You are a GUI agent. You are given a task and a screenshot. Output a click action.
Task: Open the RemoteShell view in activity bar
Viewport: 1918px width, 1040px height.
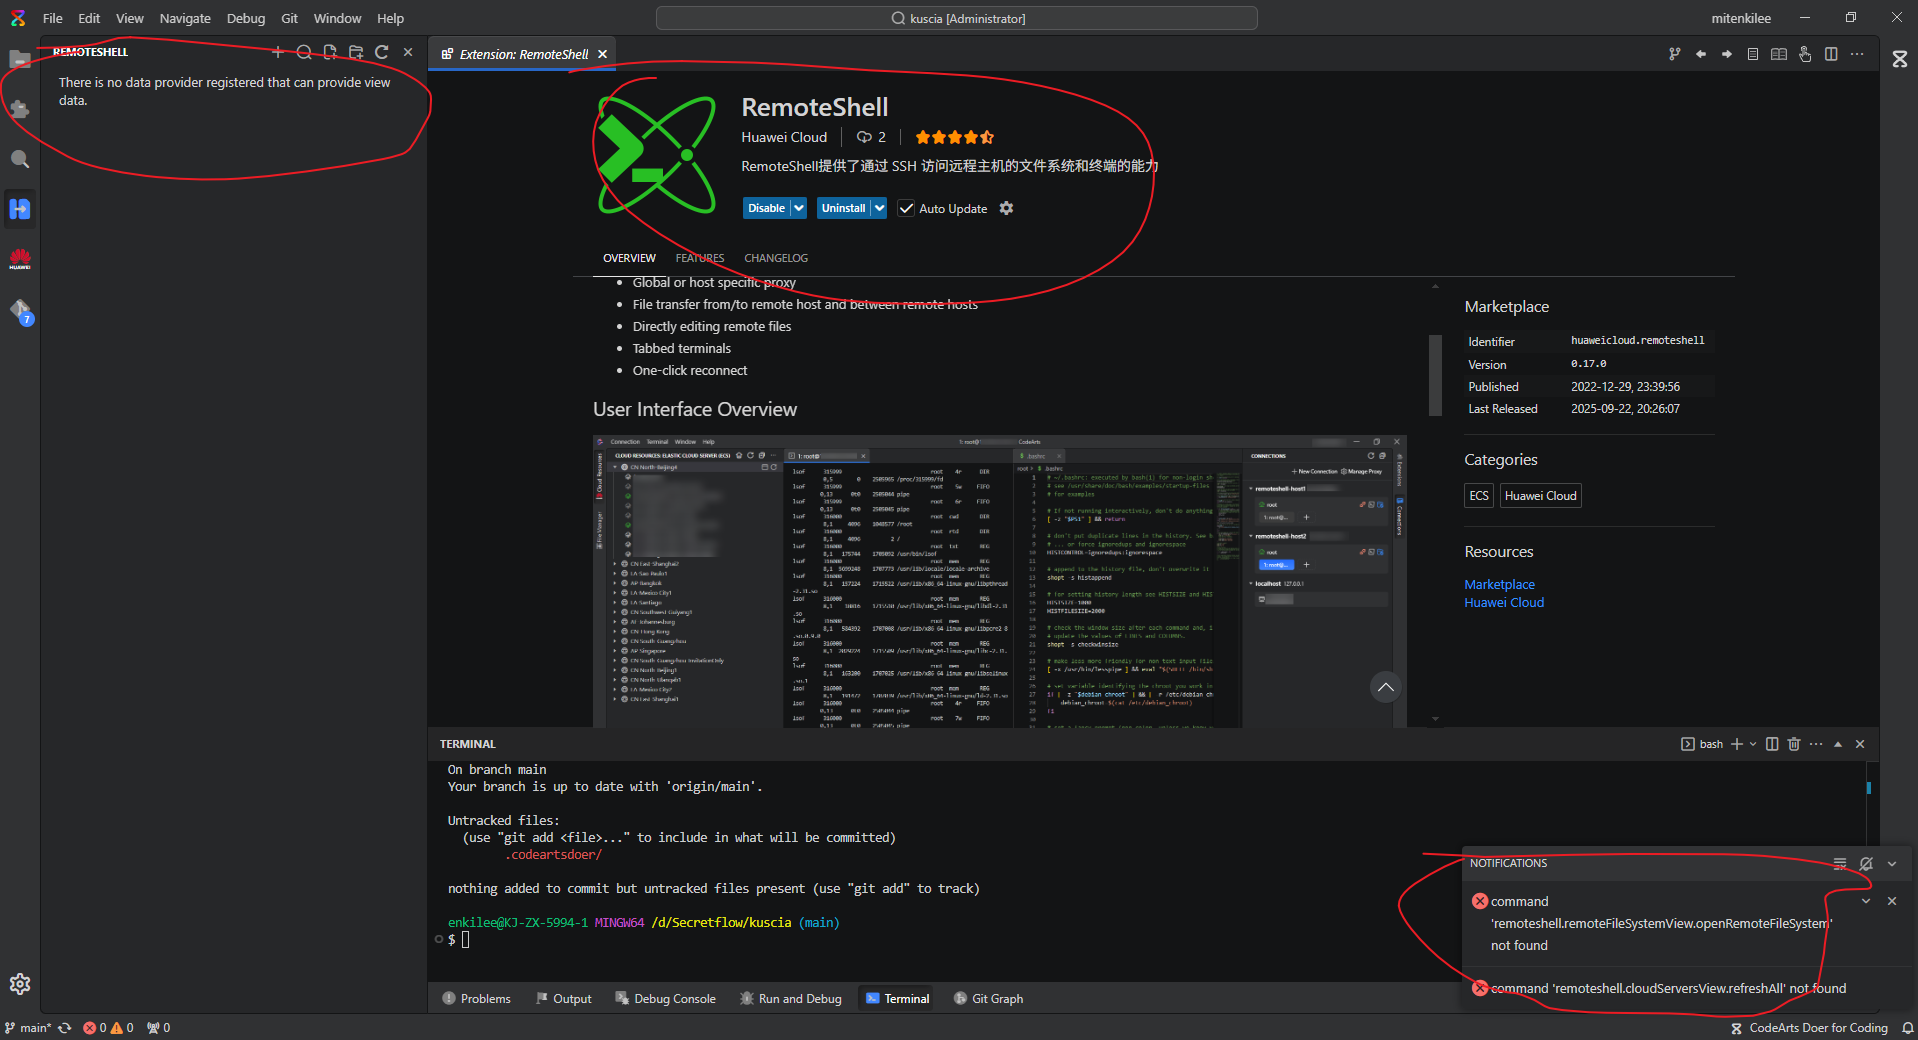20,209
